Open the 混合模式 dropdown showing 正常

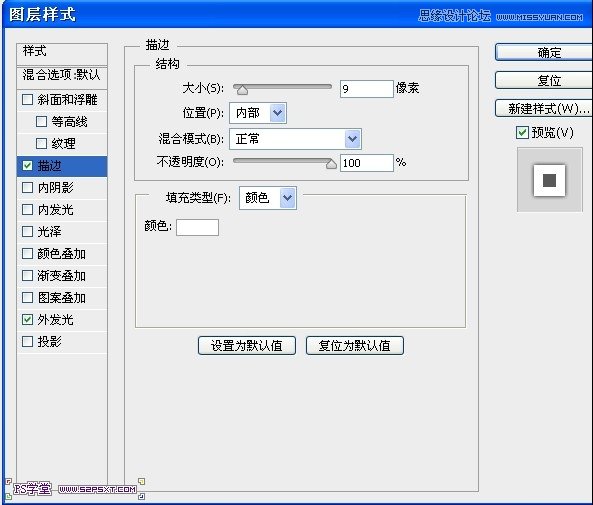295,139
